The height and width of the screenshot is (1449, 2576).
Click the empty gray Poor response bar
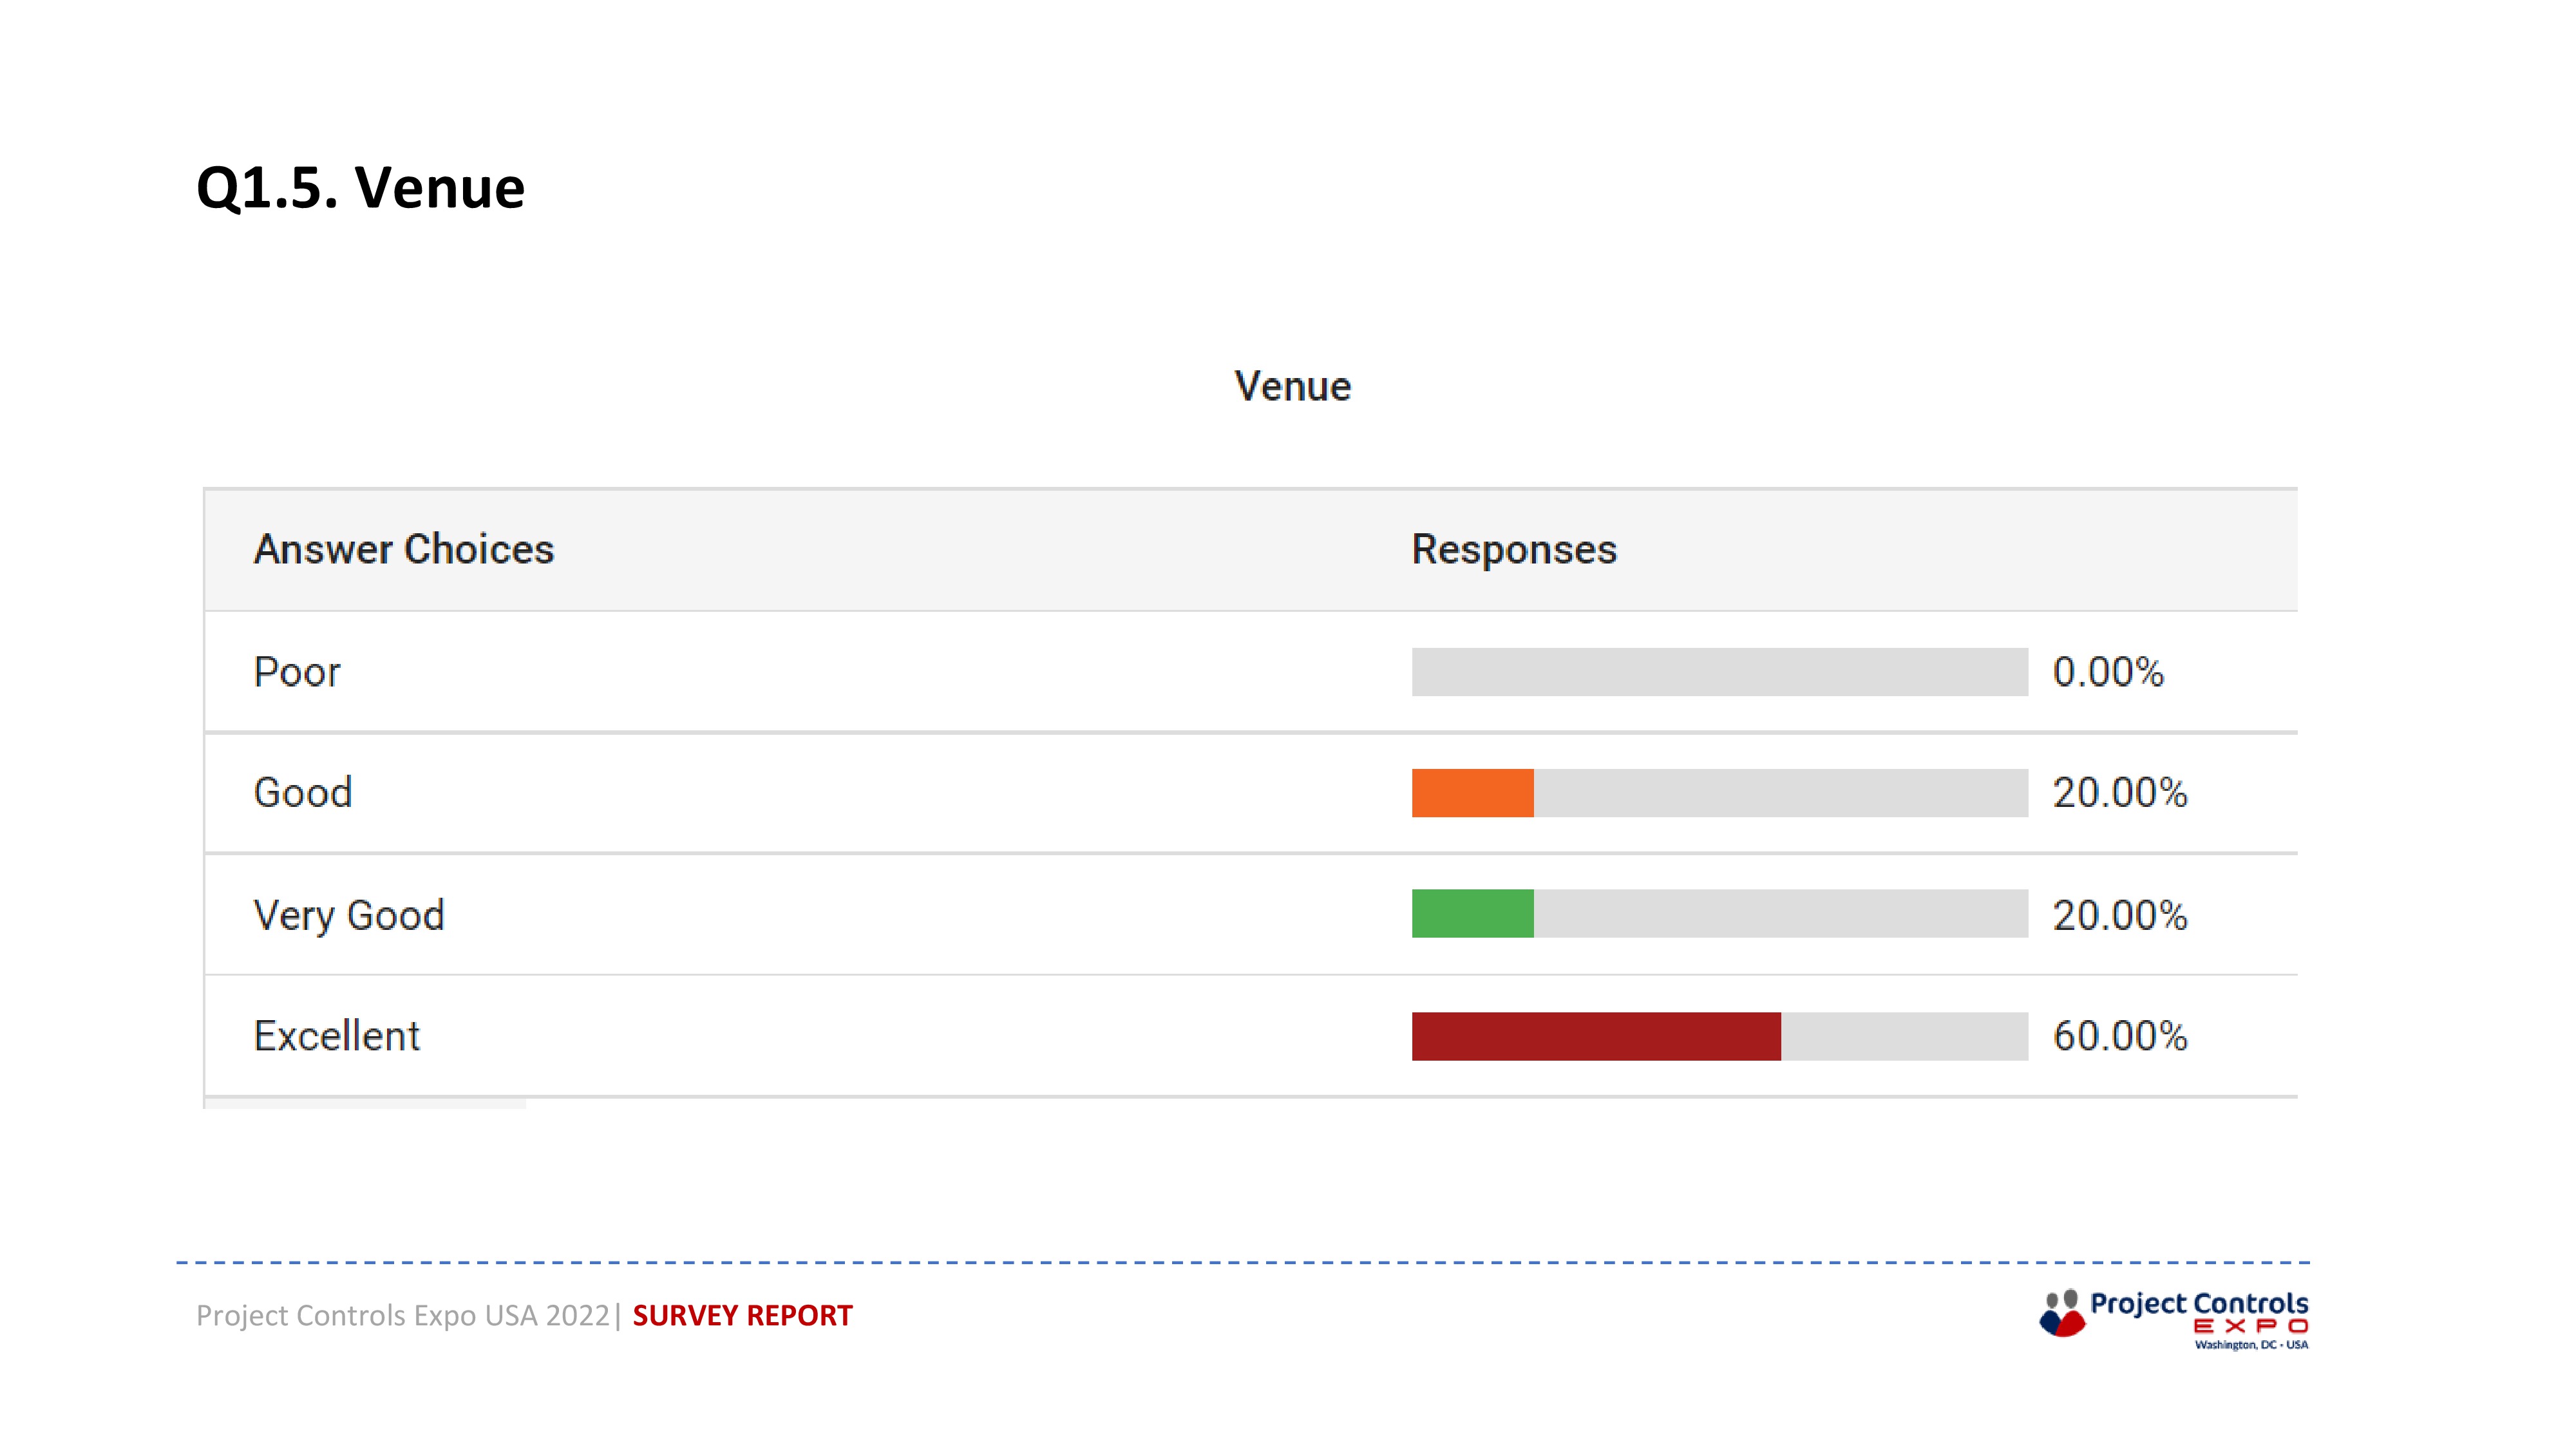(x=1720, y=672)
